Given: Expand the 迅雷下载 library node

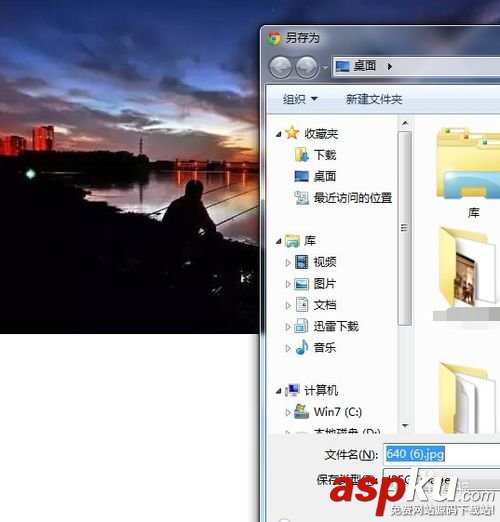Looking at the screenshot, I should pos(288,327).
